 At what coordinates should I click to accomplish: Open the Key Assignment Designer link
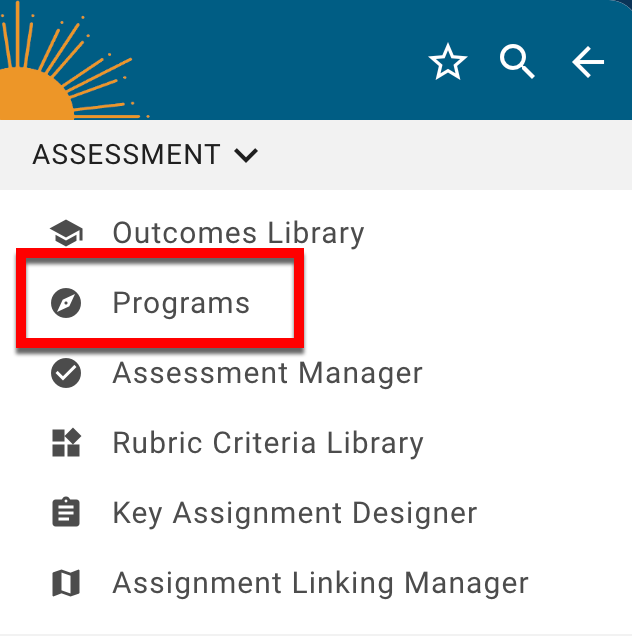pos(294,513)
